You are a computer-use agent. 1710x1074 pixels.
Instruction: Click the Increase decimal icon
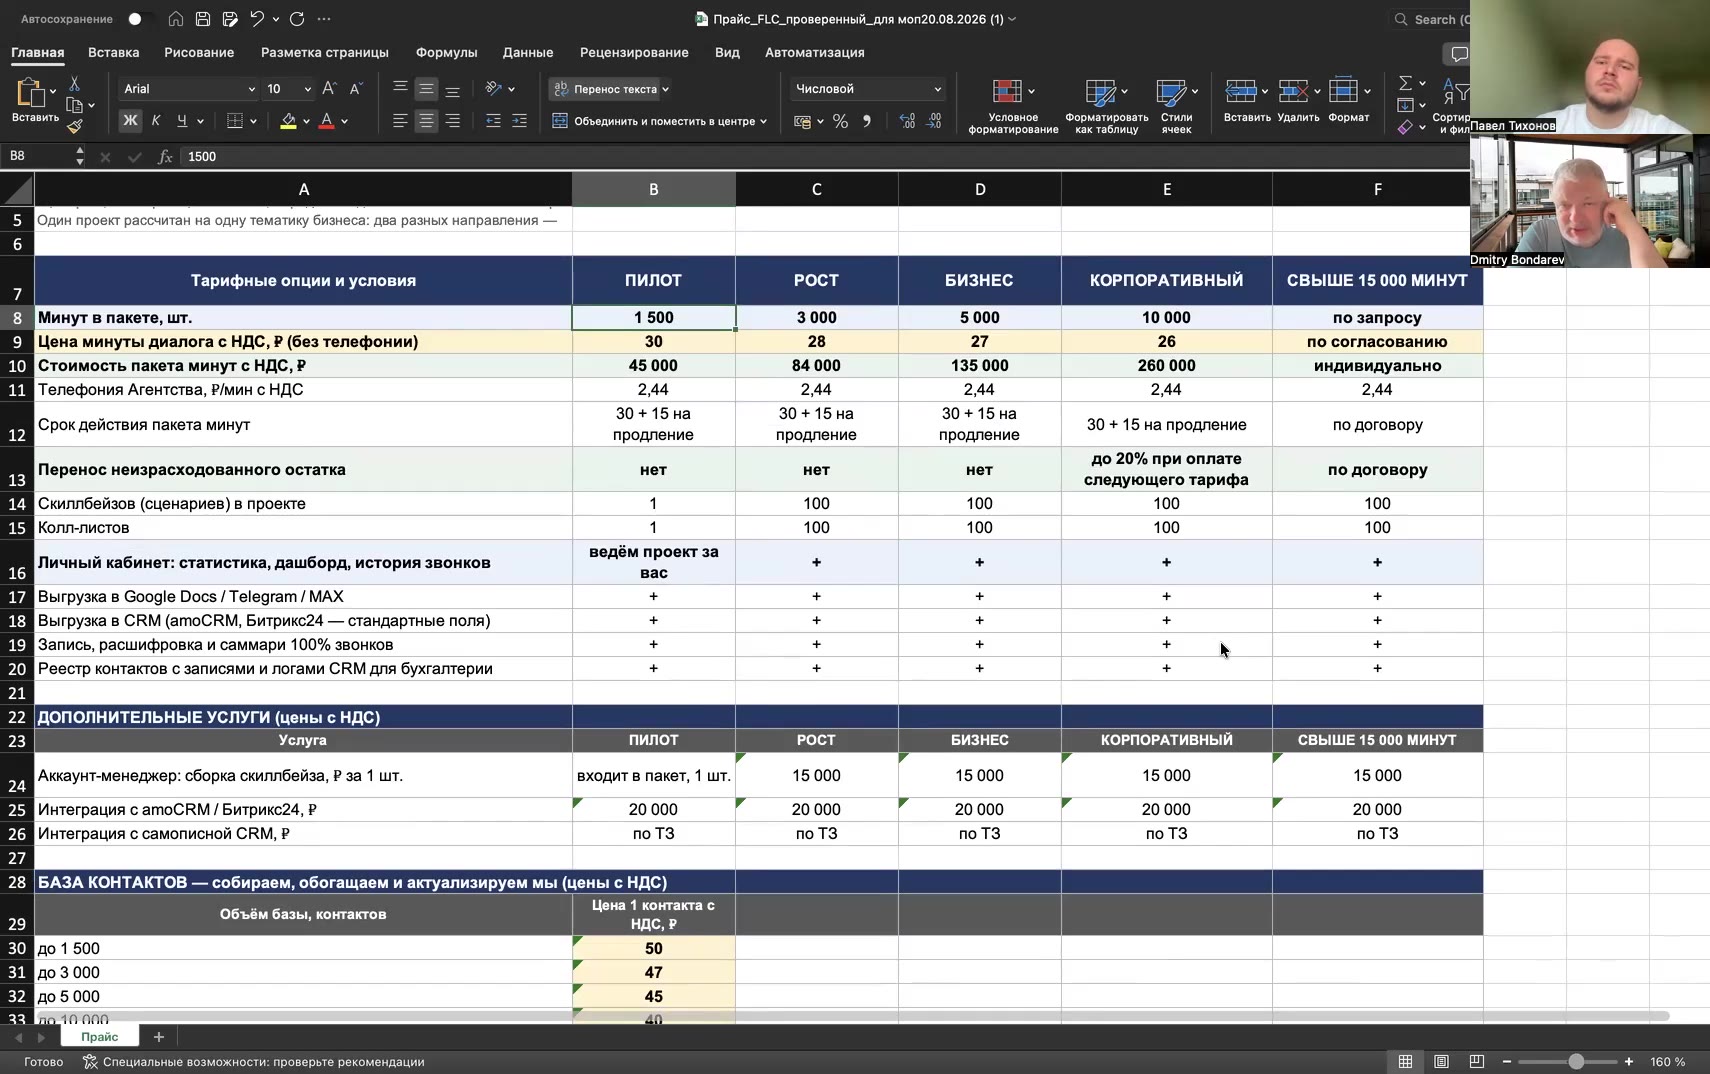click(908, 121)
